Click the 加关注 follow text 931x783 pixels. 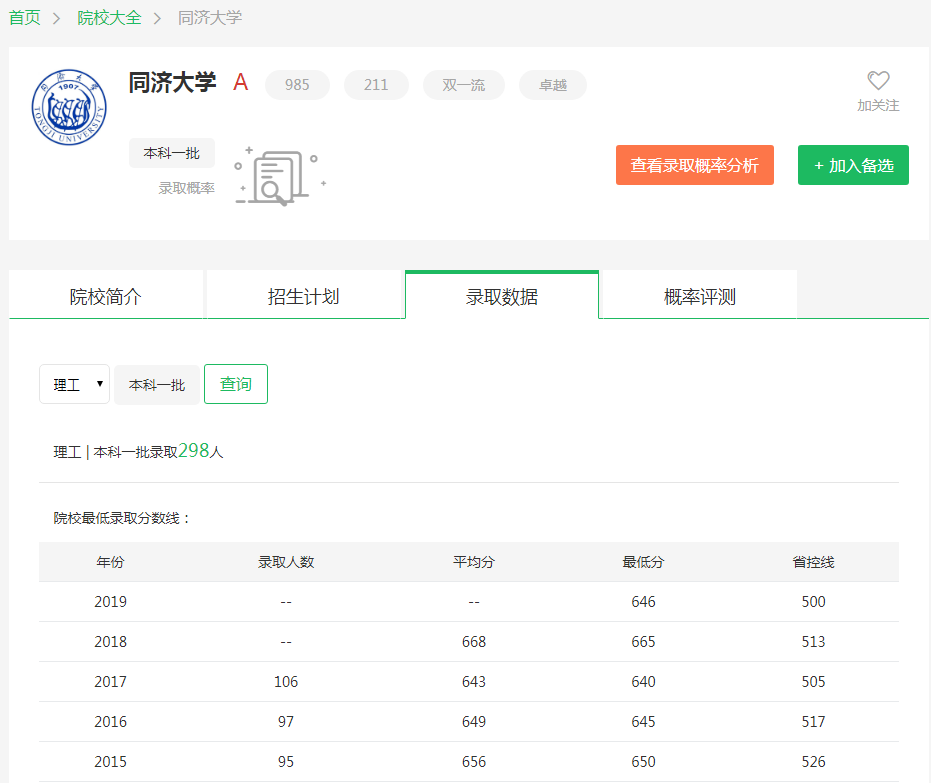pyautogui.click(x=878, y=105)
